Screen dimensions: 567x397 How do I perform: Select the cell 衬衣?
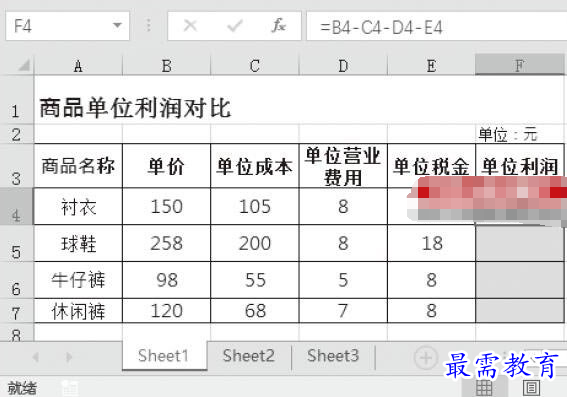(x=78, y=206)
